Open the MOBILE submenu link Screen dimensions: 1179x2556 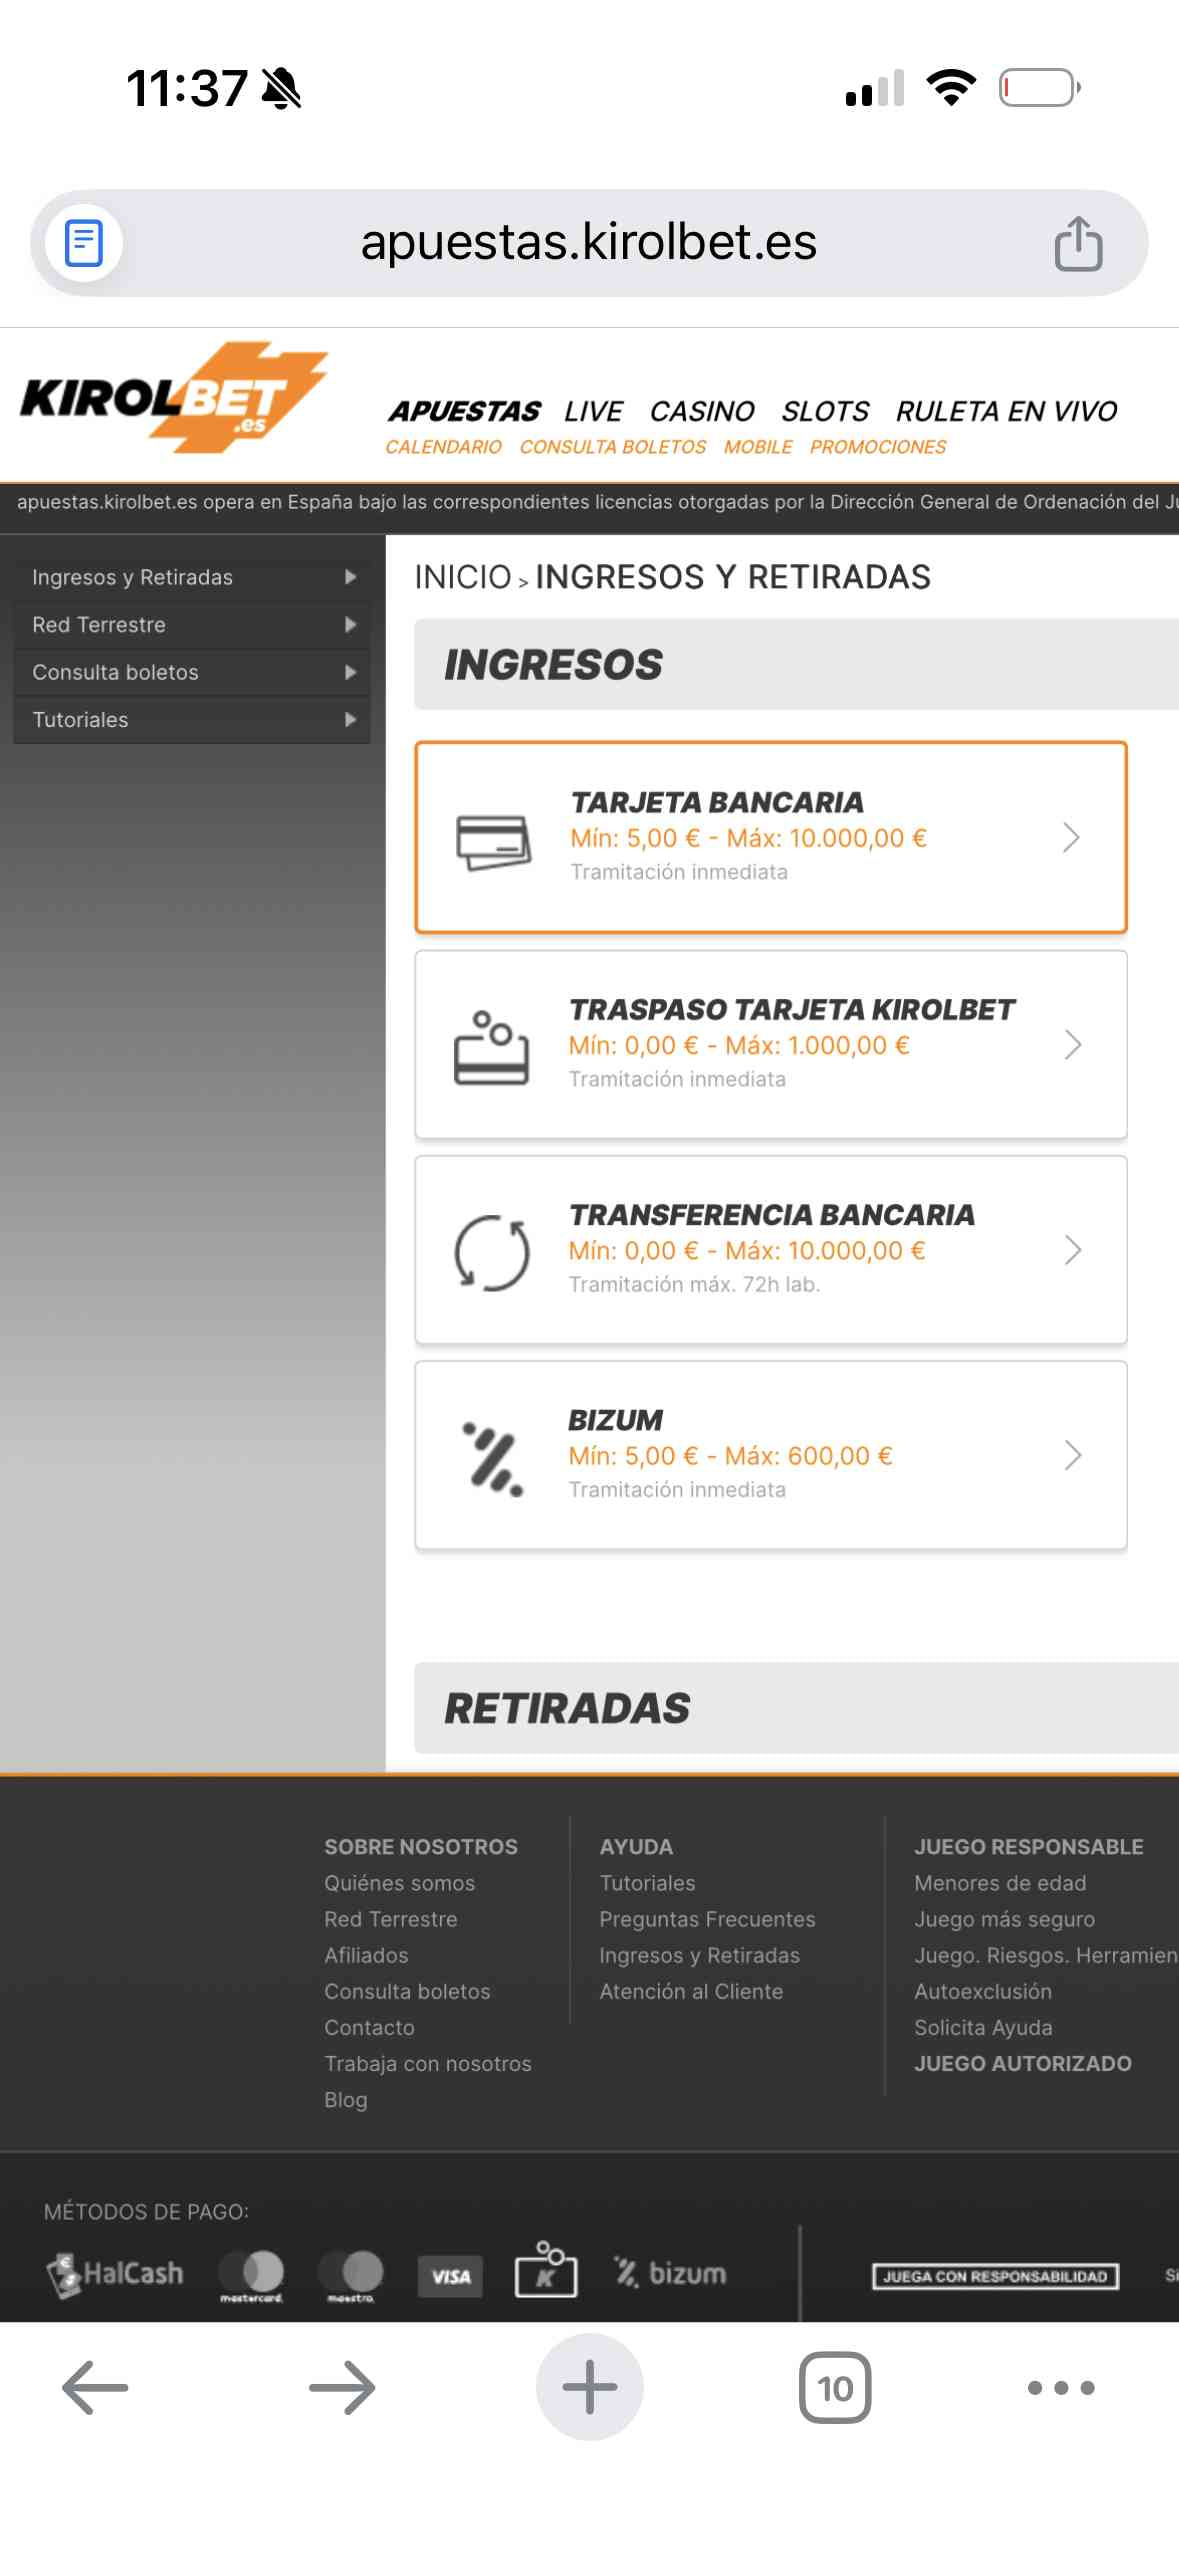(x=757, y=447)
